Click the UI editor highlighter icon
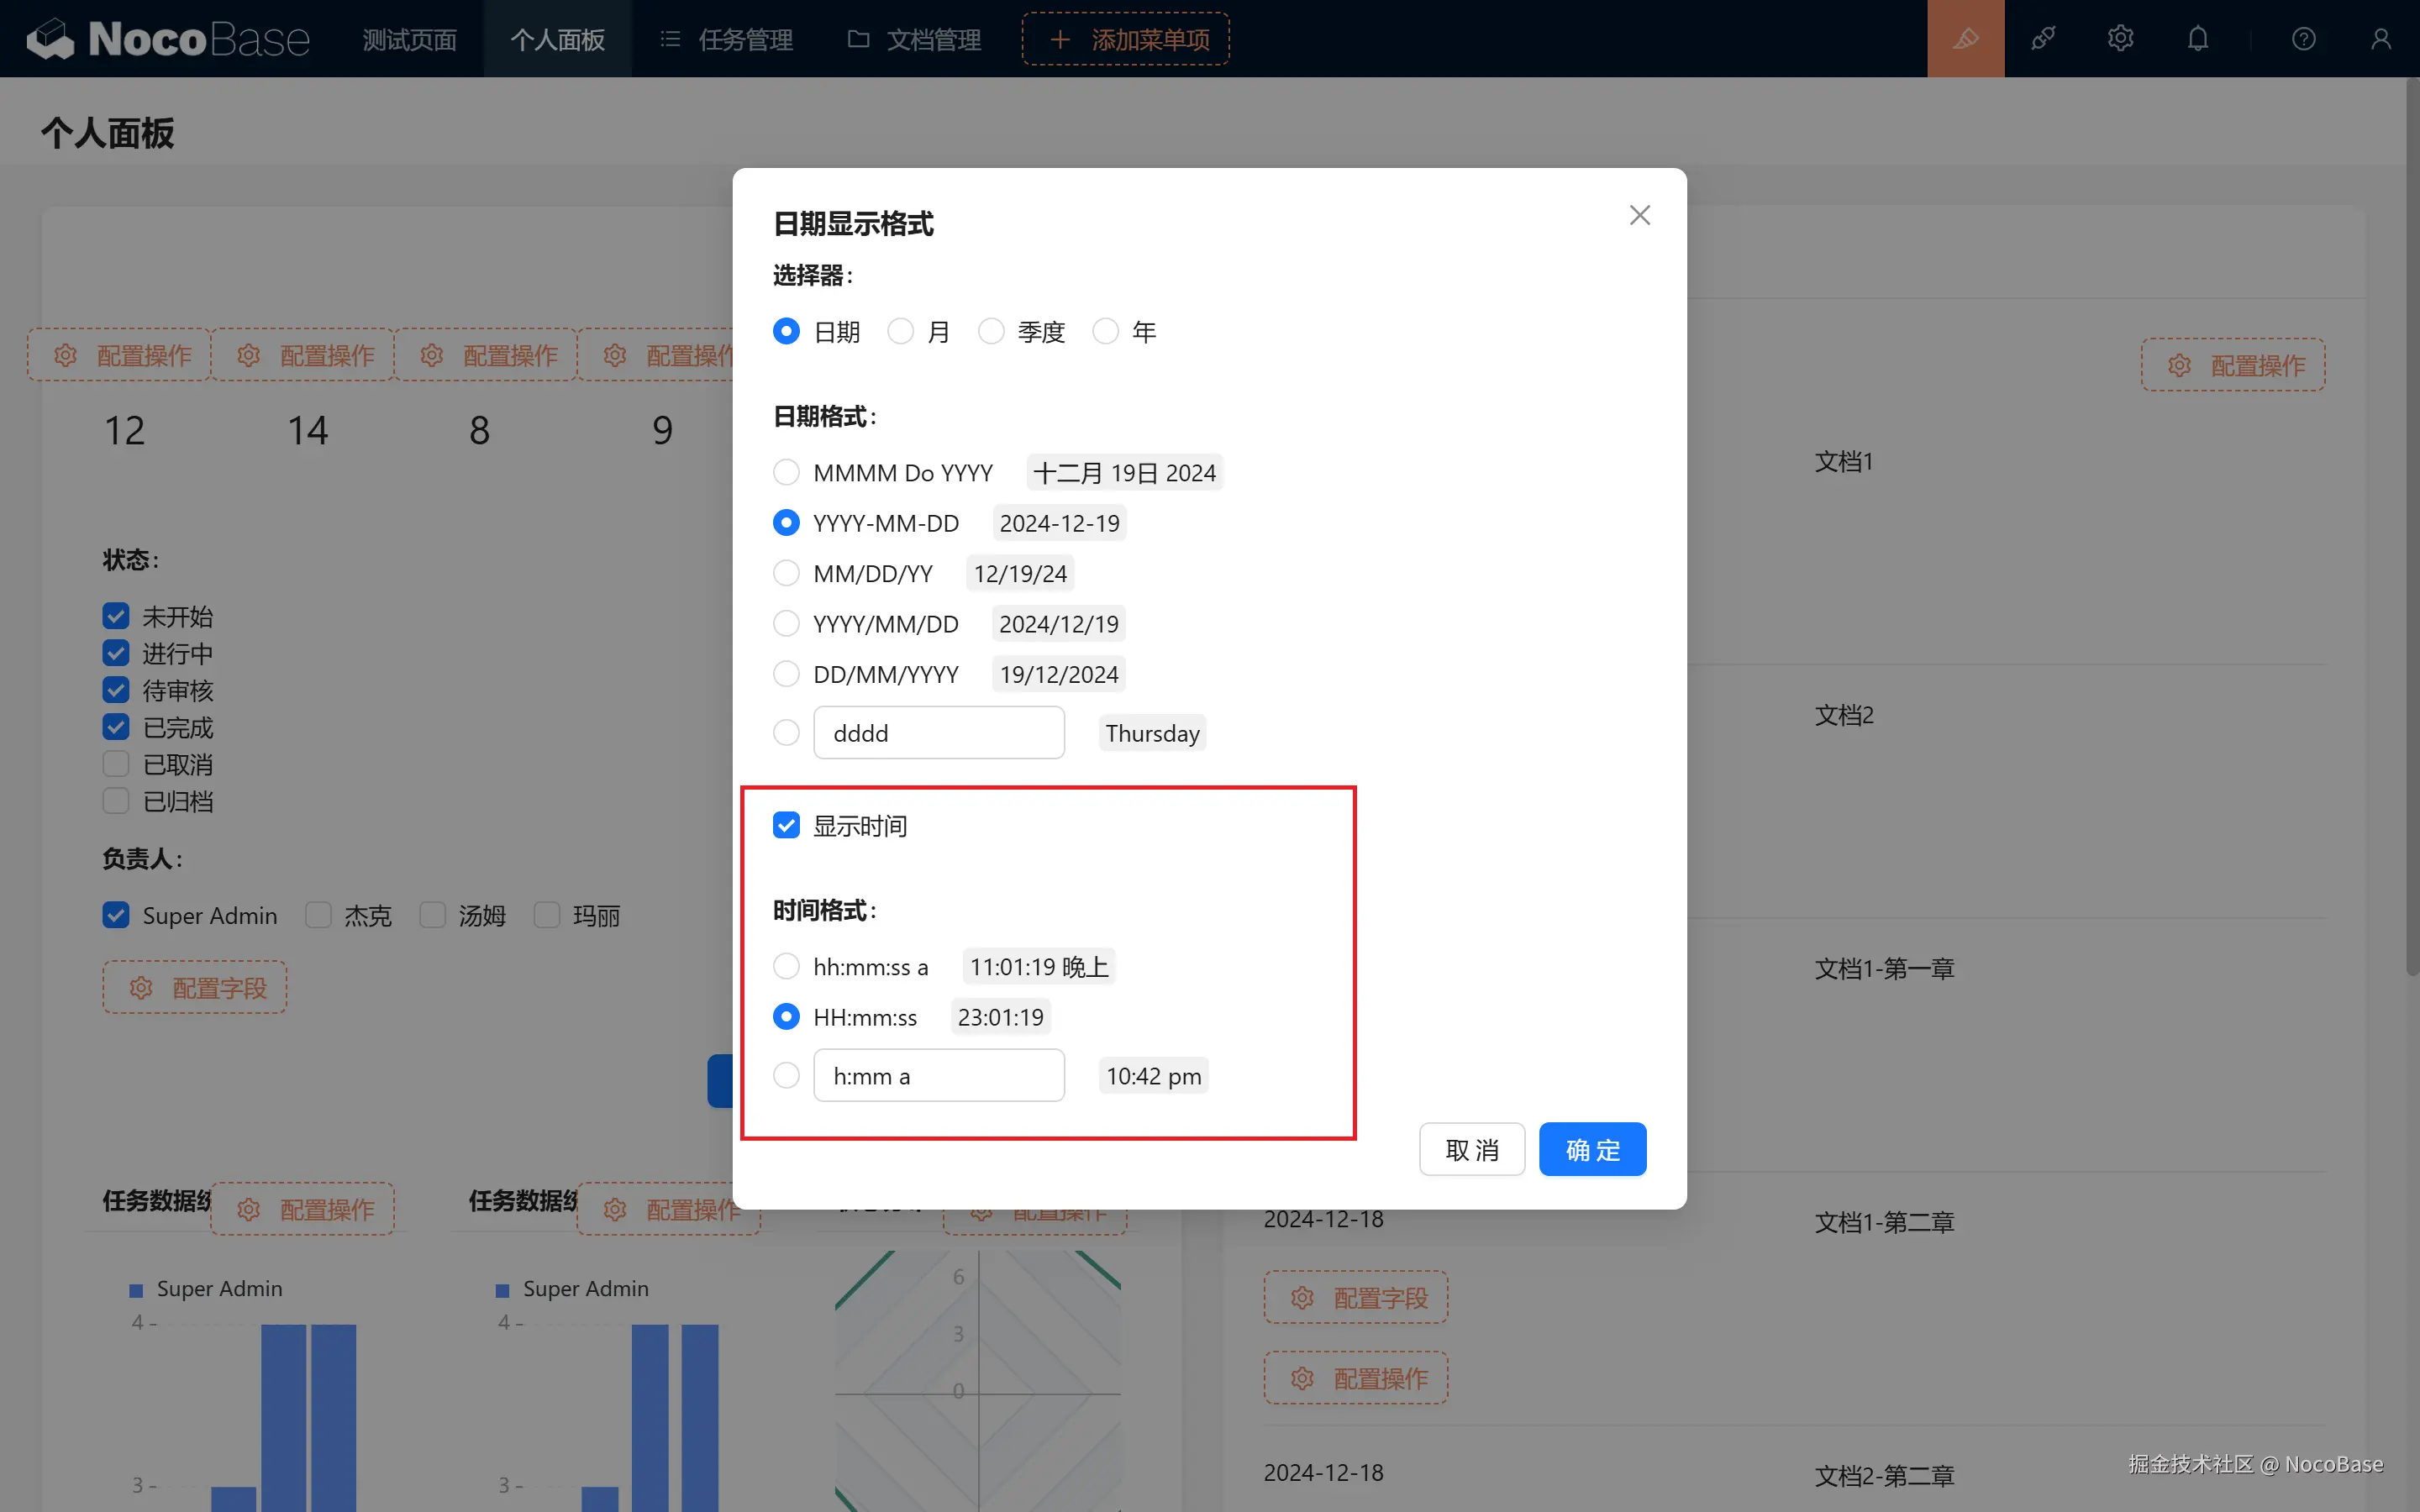The height and width of the screenshot is (1512, 2420). tap(1965, 39)
